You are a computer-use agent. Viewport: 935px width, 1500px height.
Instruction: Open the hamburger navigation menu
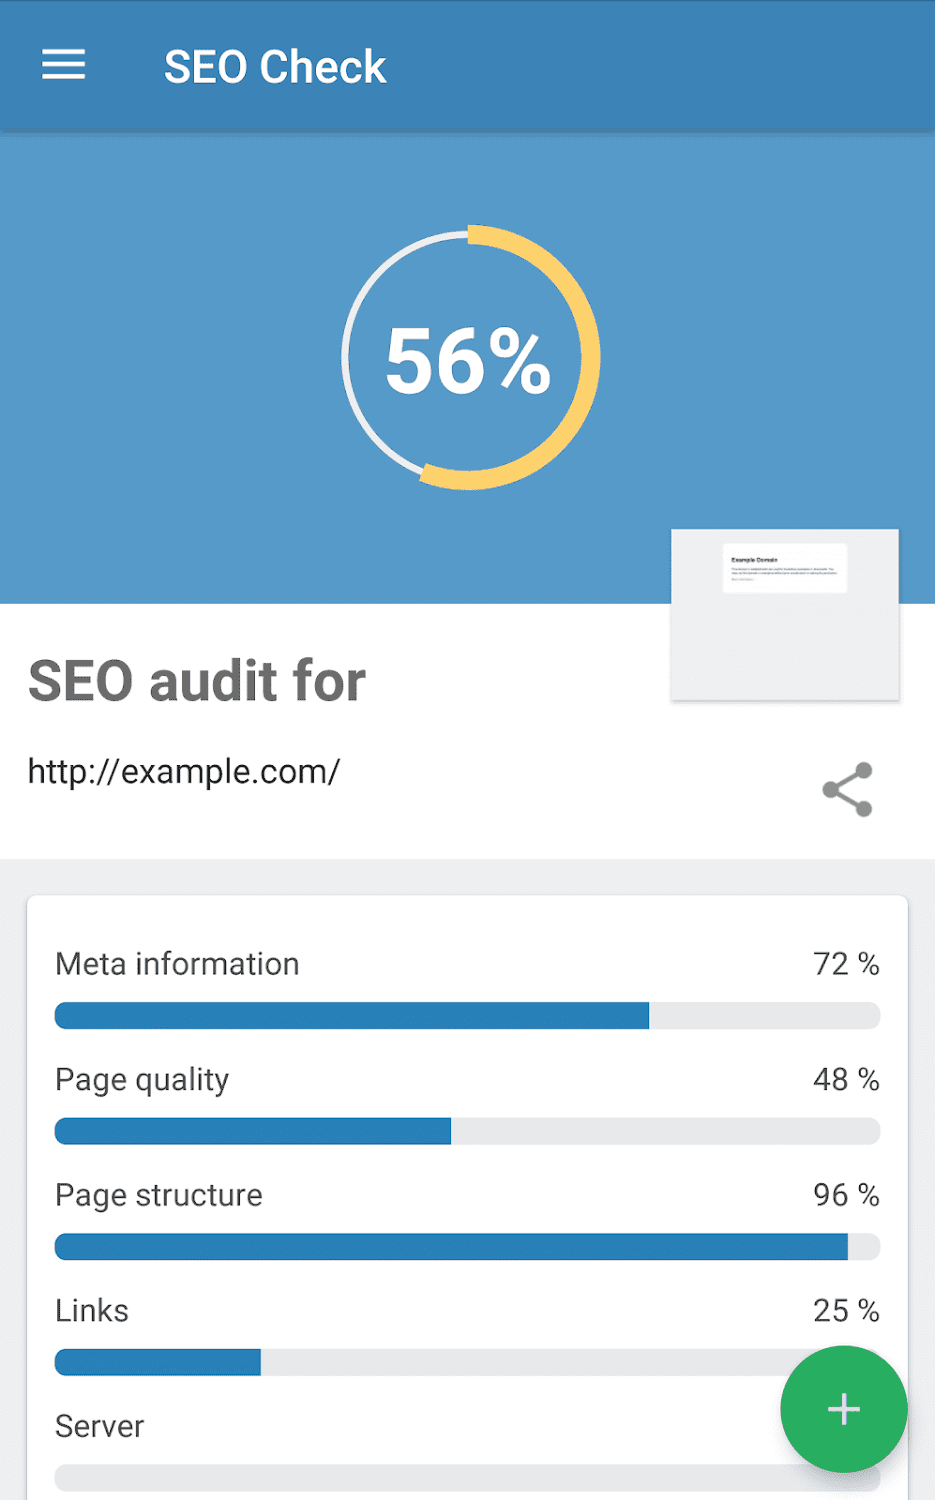[x=63, y=66]
